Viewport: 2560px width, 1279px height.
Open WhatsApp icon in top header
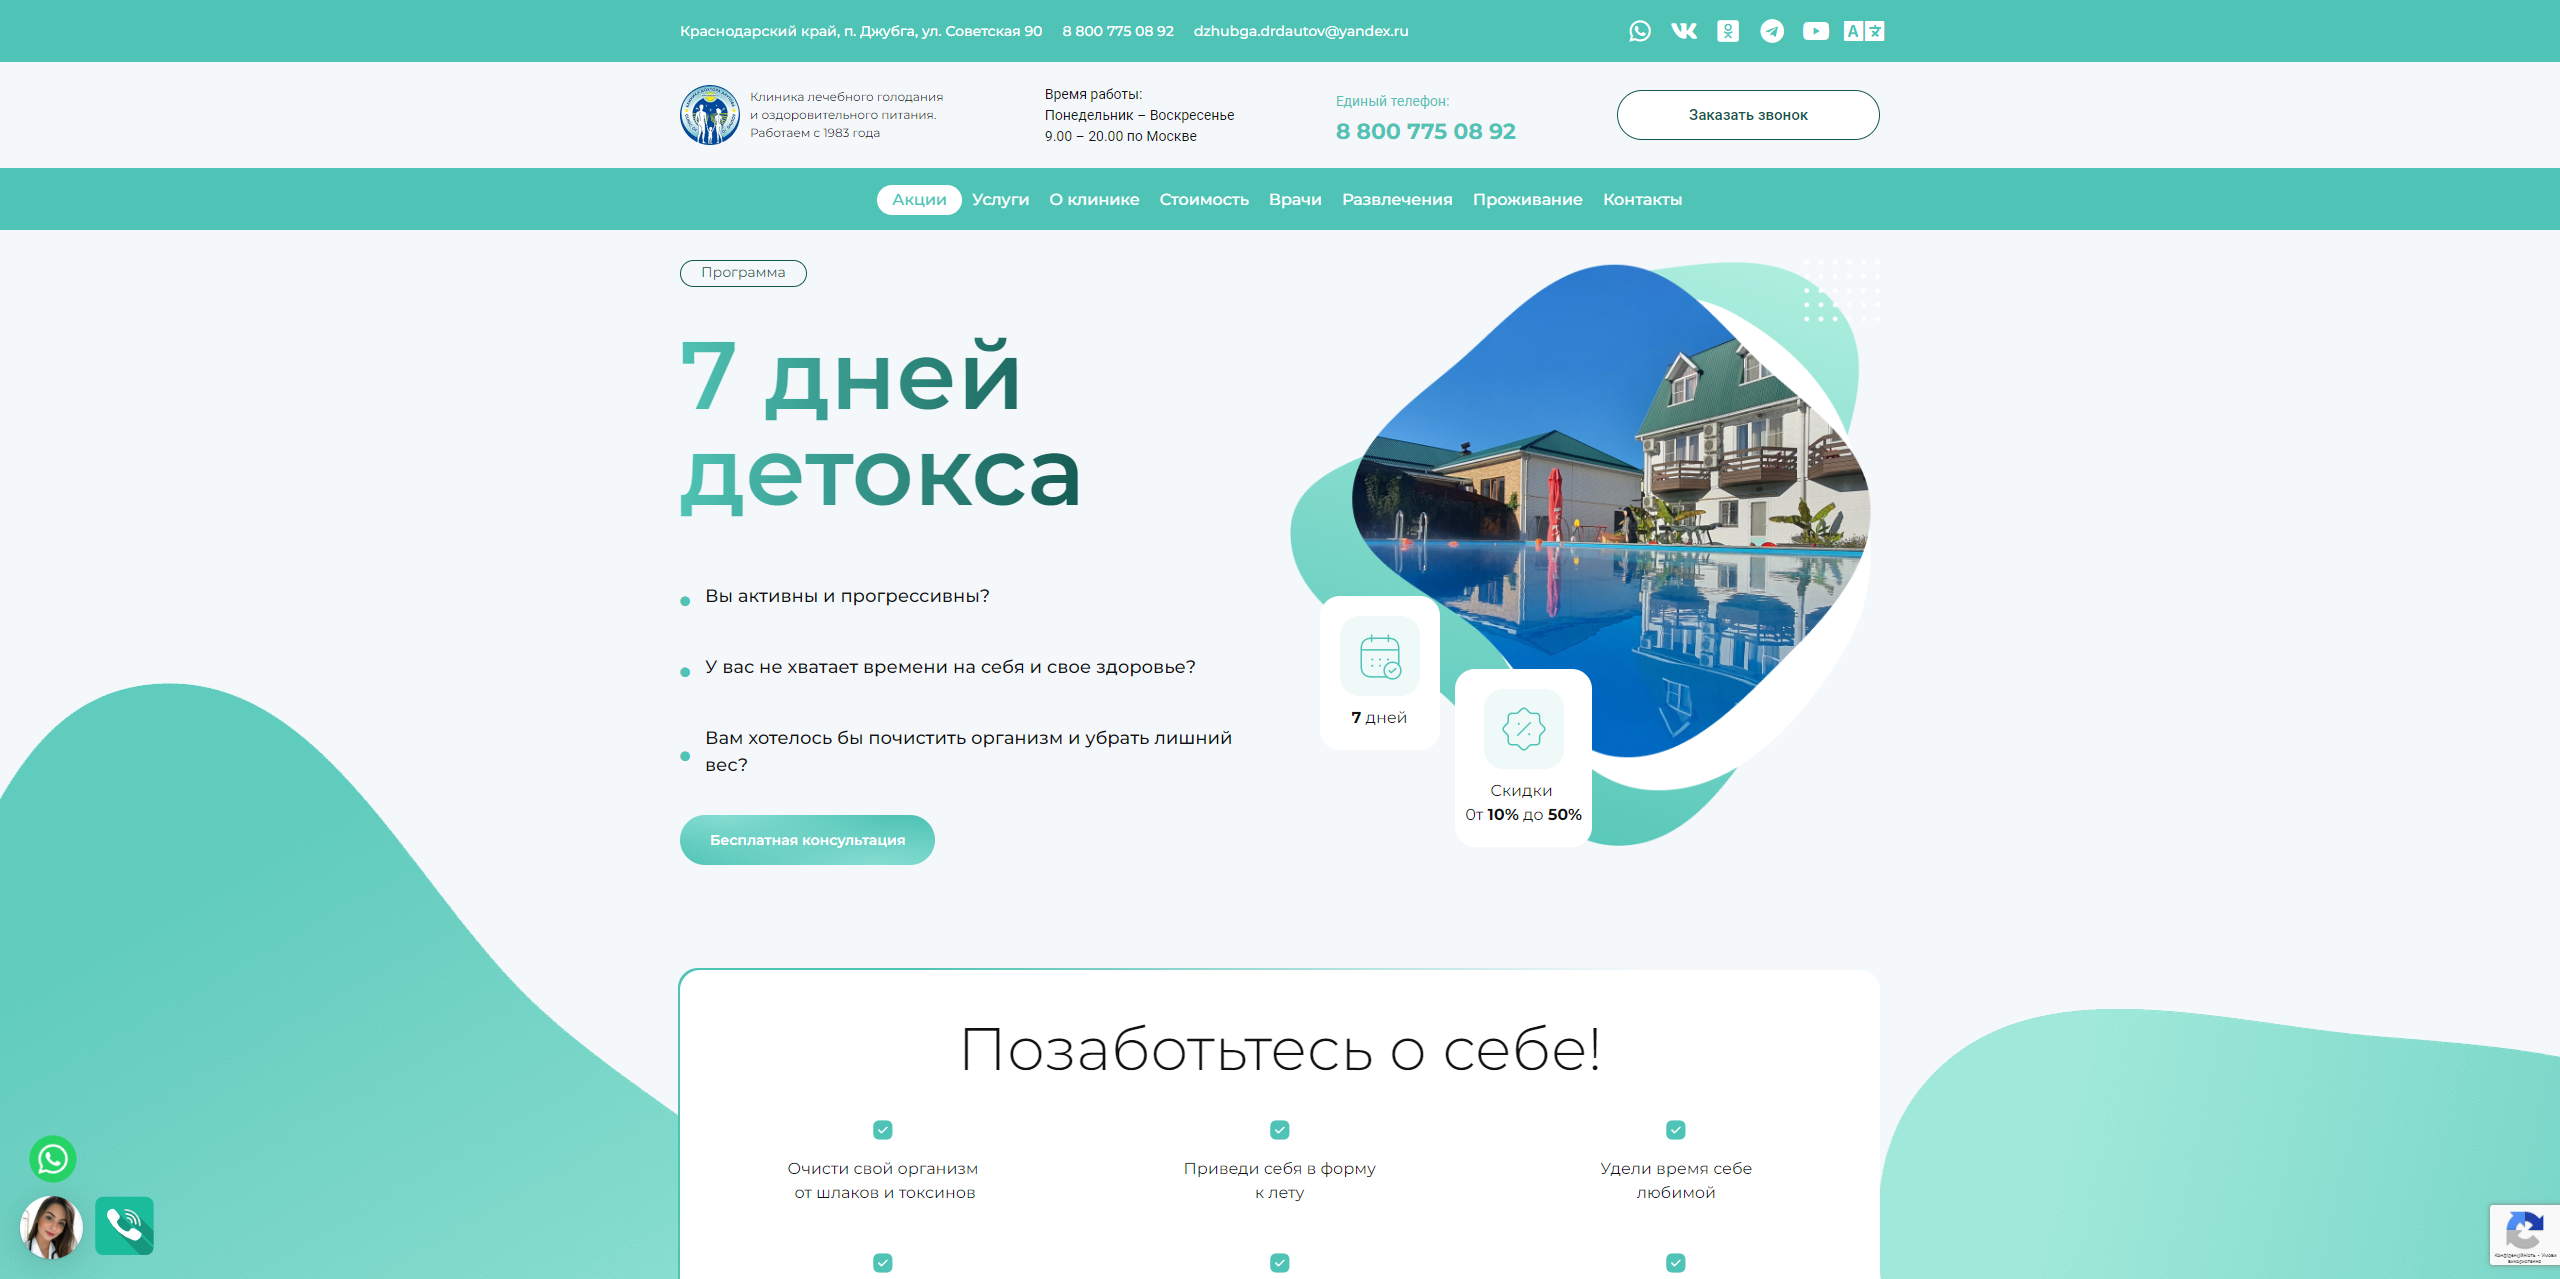[x=1639, y=31]
